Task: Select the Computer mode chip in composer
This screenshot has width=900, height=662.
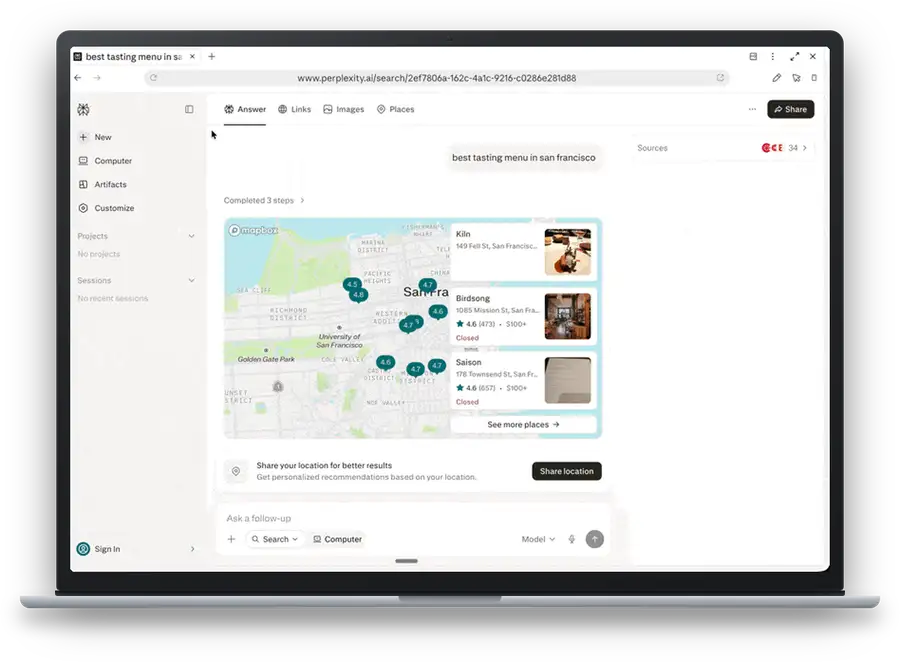Action: pyautogui.click(x=338, y=539)
